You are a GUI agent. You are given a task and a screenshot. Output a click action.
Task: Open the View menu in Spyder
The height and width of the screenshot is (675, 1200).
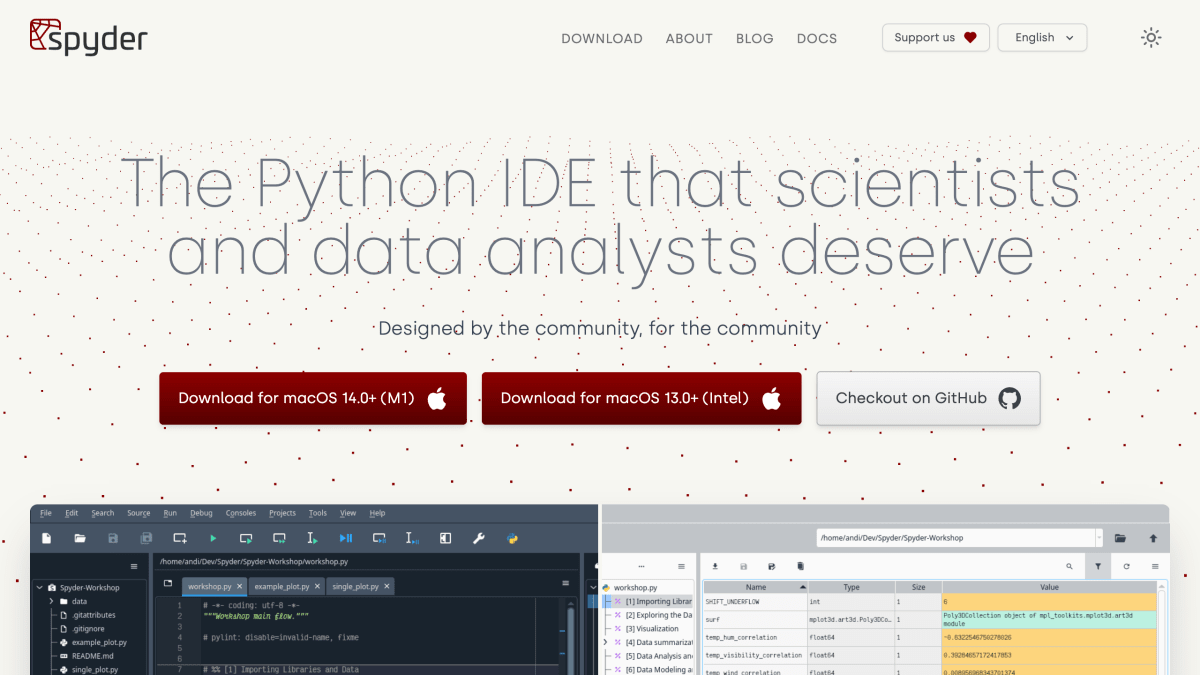[348, 513]
